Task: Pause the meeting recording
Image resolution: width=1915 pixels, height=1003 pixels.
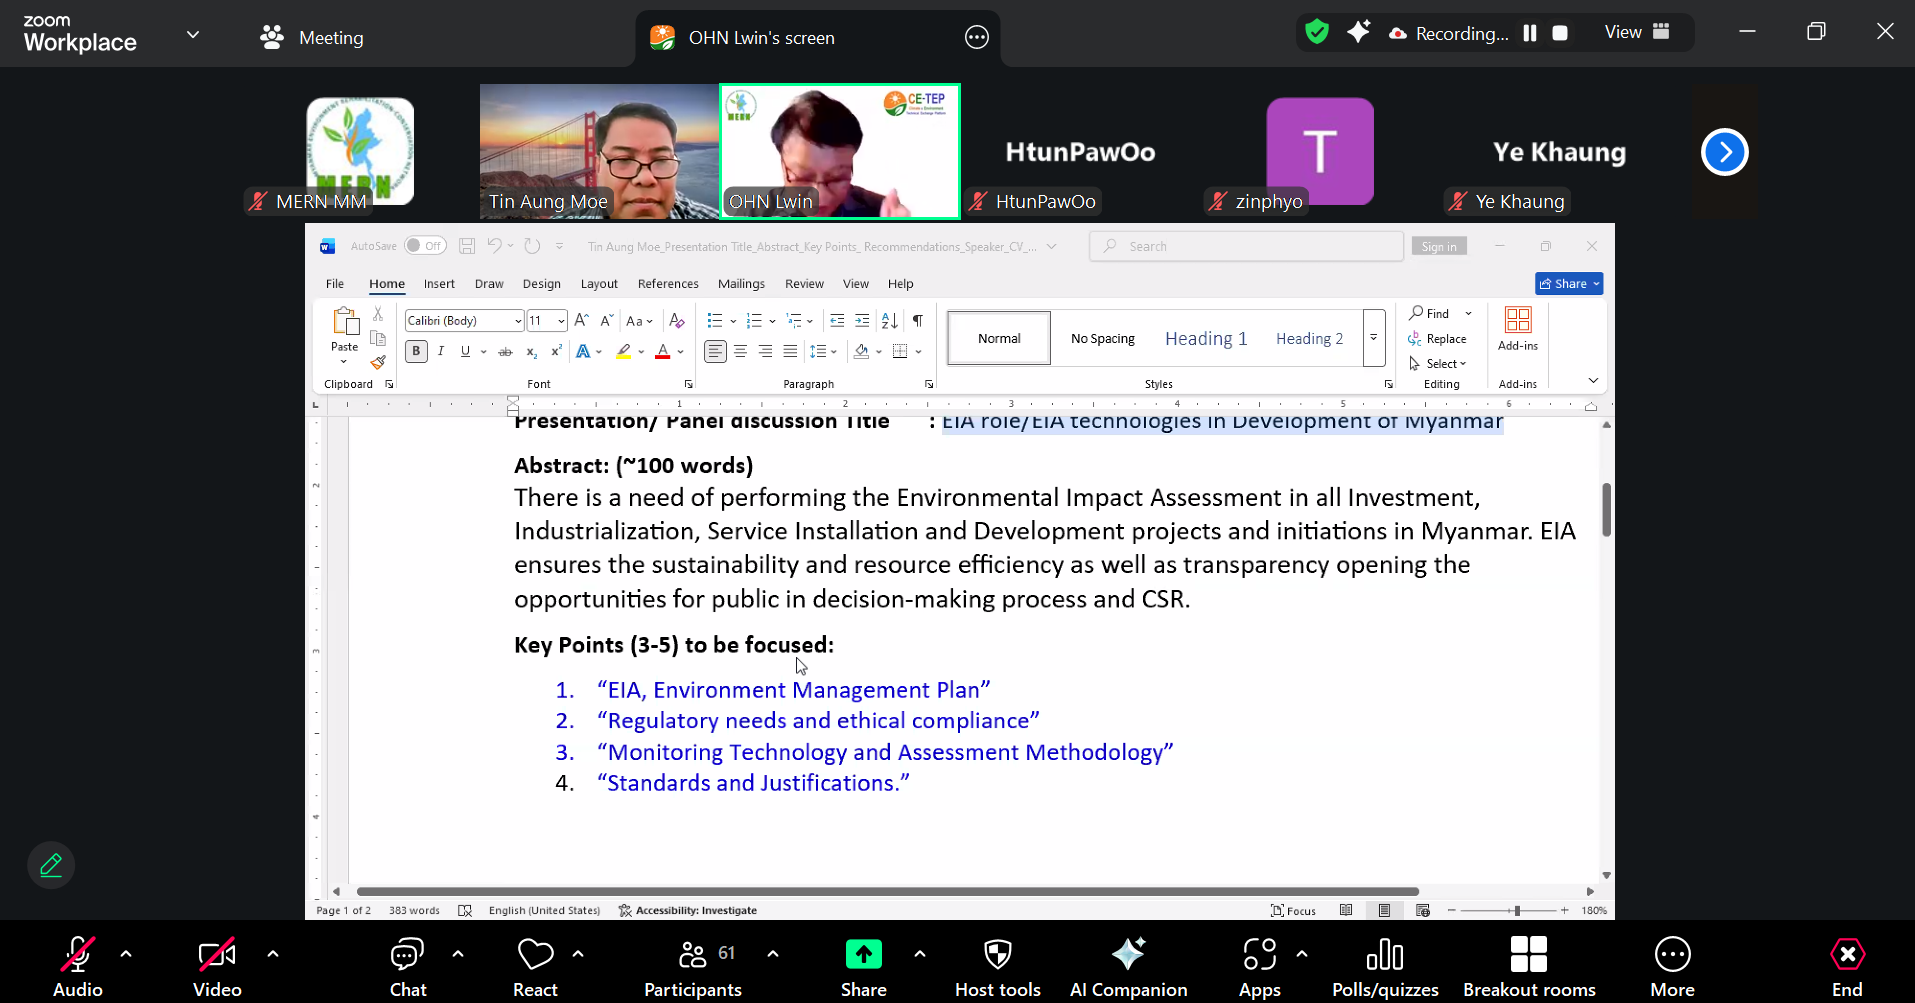Action: [1530, 33]
